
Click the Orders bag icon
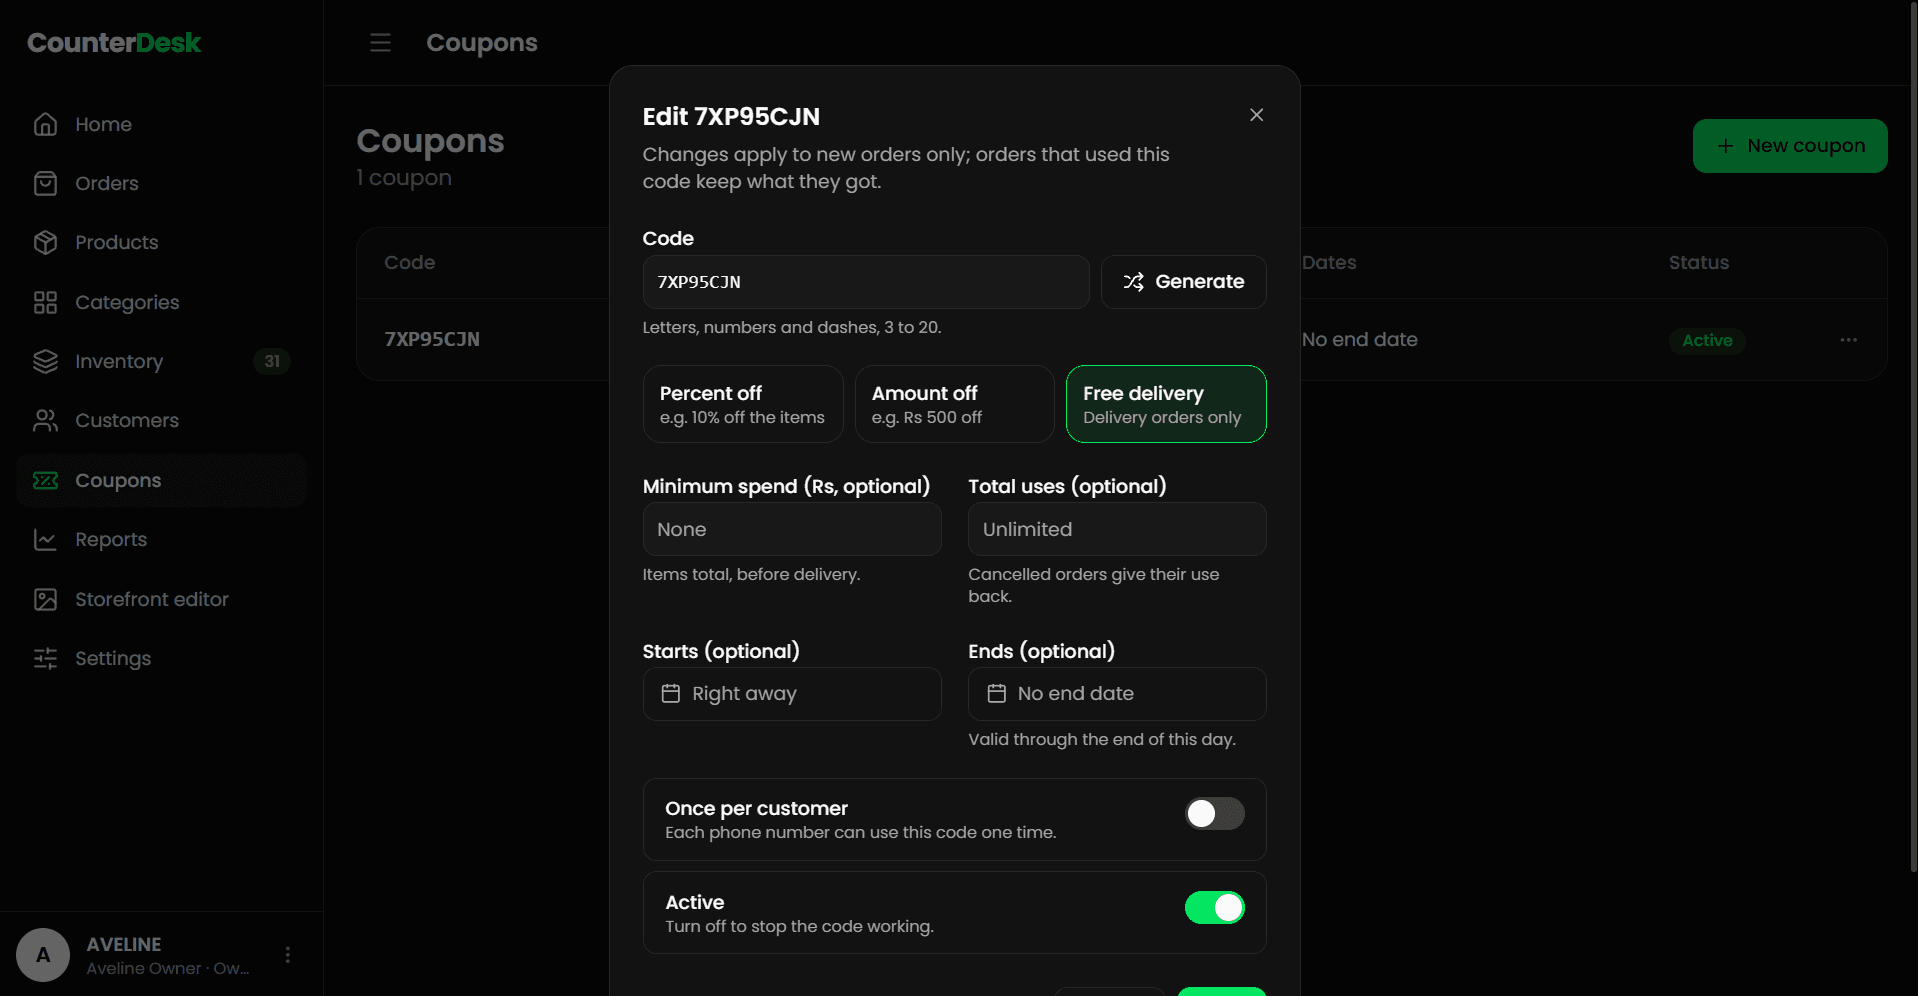coord(45,183)
